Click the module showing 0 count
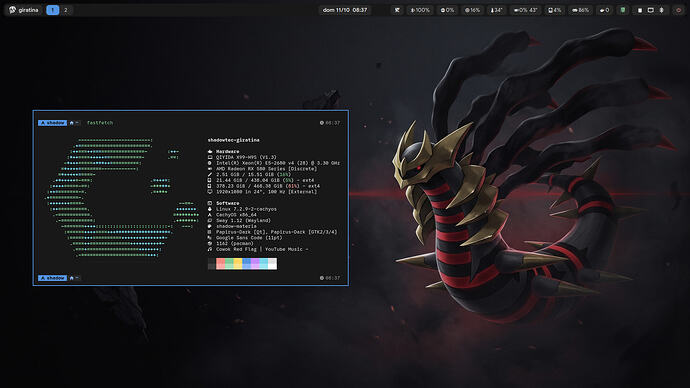690x388 pixels. click(x=604, y=10)
